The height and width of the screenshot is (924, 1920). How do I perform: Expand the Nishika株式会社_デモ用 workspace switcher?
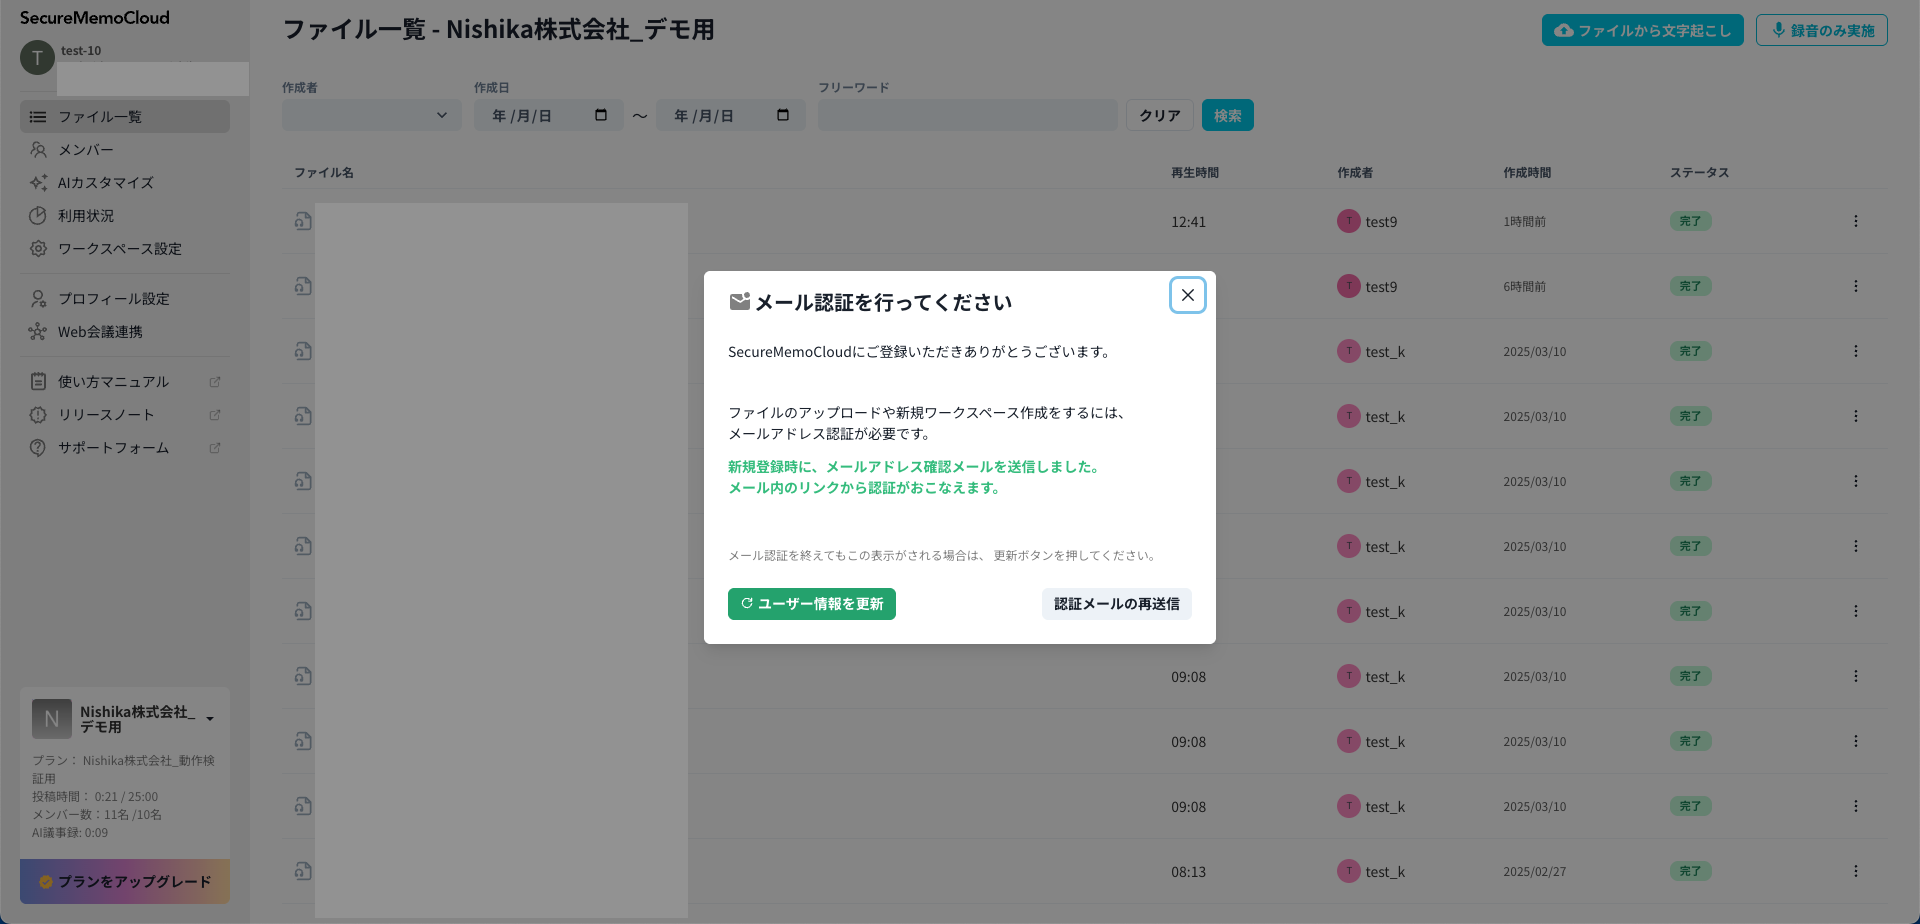point(210,719)
